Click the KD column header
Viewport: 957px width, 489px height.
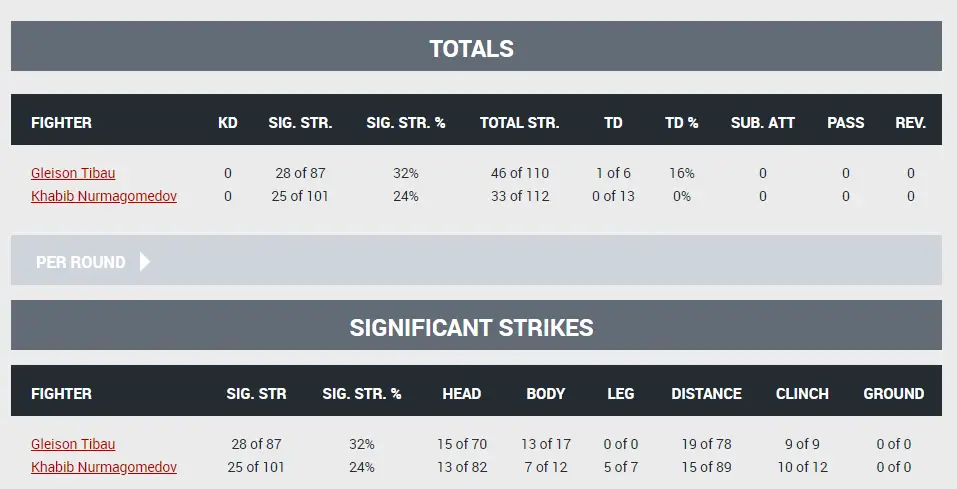(x=228, y=123)
